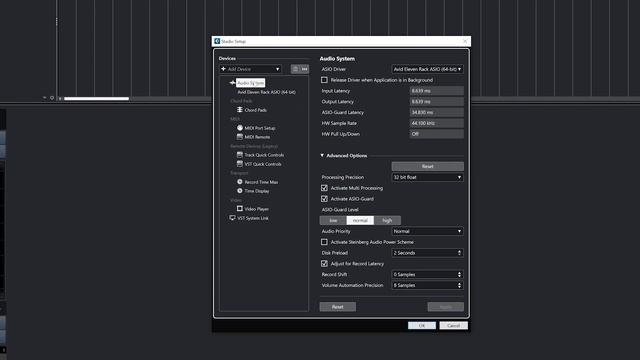Select the Time Display clock icon

pos(240,191)
